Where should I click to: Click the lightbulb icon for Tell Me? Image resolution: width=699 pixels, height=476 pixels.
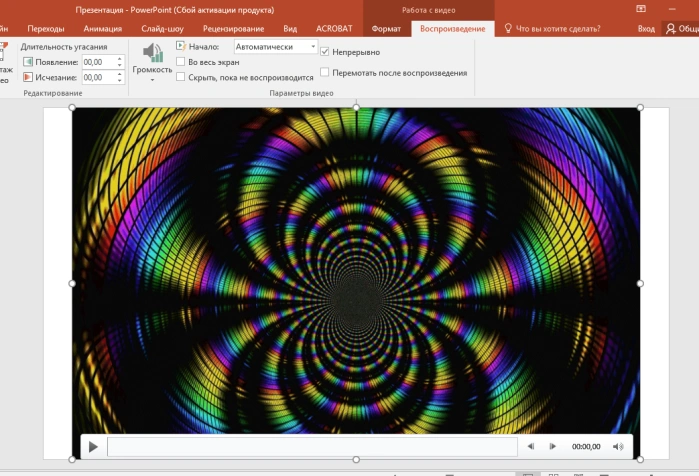pos(508,29)
